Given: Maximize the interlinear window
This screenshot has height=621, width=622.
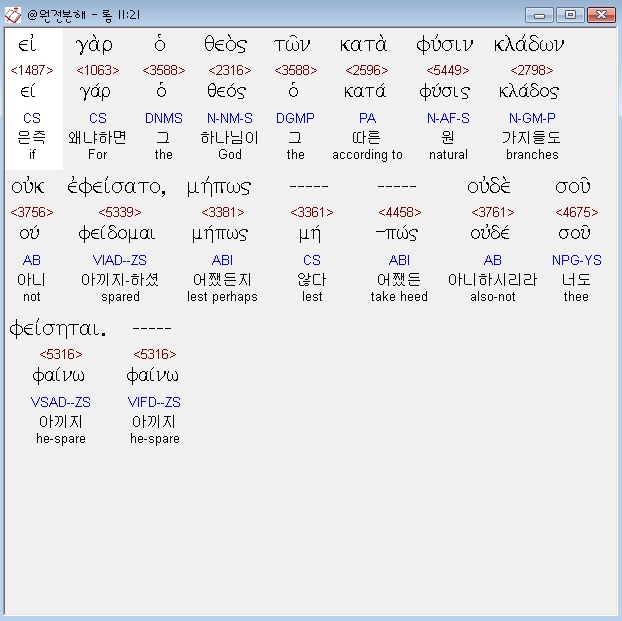Looking at the screenshot, I should [570, 15].
